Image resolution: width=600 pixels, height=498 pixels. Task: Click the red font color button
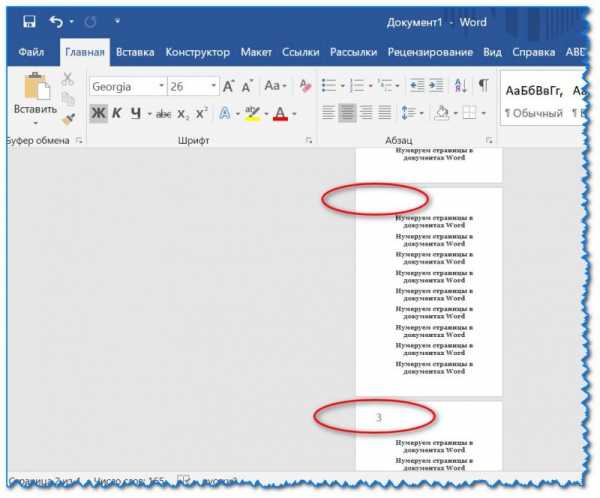280,113
